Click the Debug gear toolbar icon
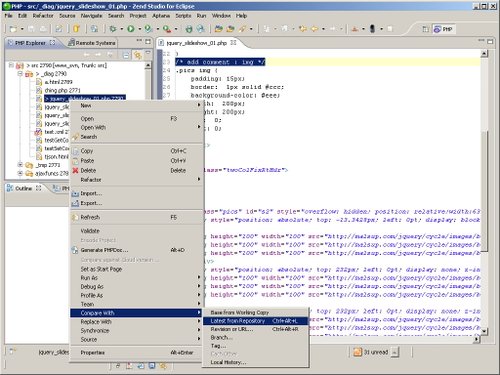The height and width of the screenshot is (375, 500). pyautogui.click(x=113, y=29)
